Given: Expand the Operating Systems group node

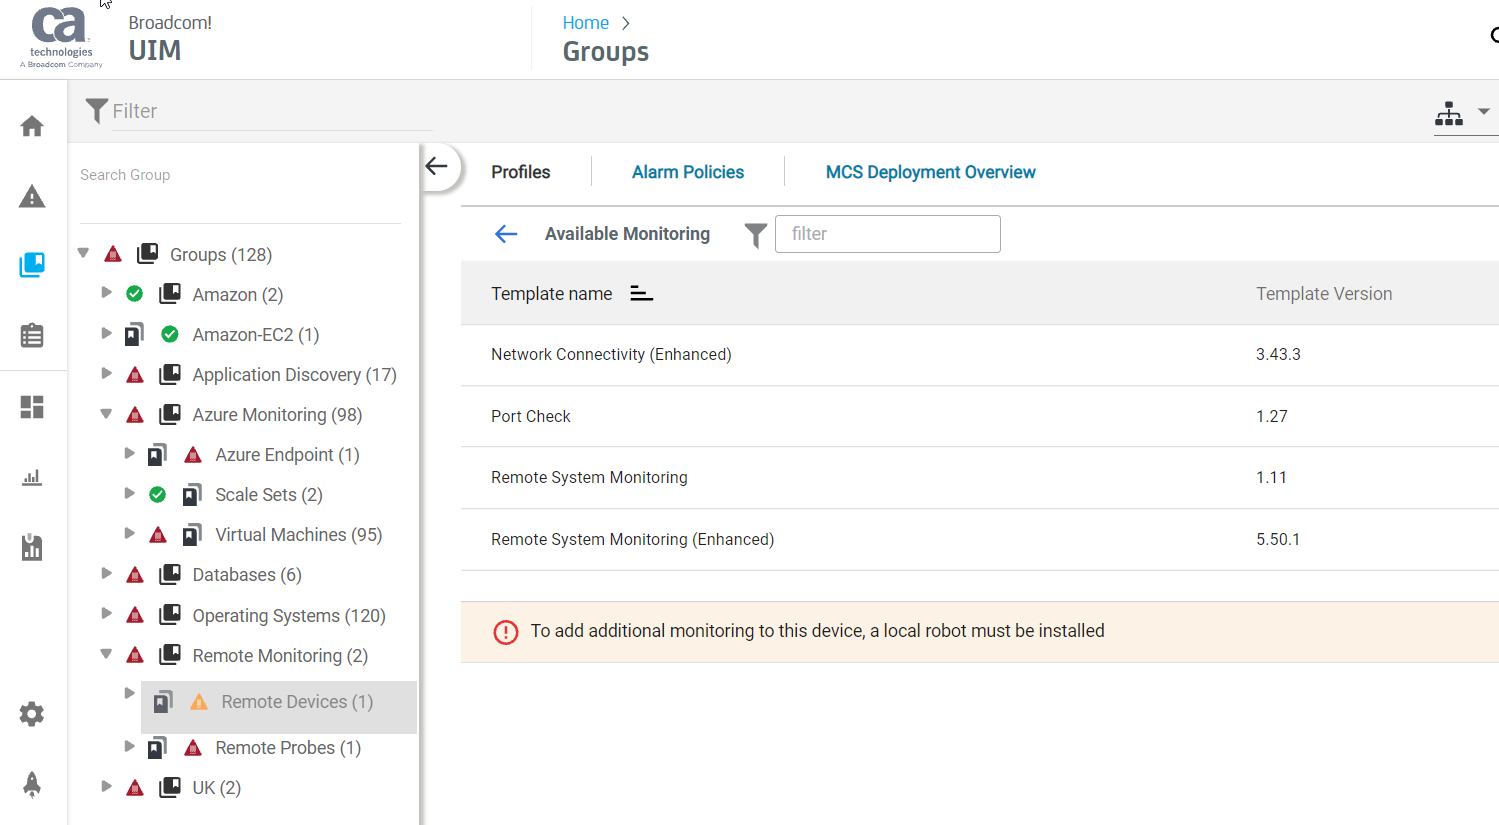Looking at the screenshot, I should tap(106, 614).
